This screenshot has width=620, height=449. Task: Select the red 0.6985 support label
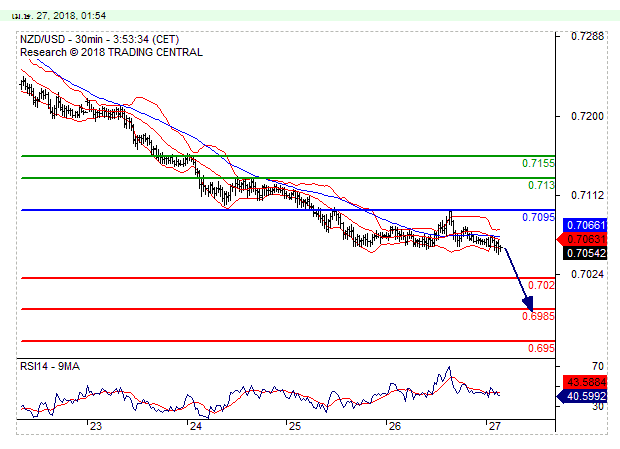coord(538,316)
